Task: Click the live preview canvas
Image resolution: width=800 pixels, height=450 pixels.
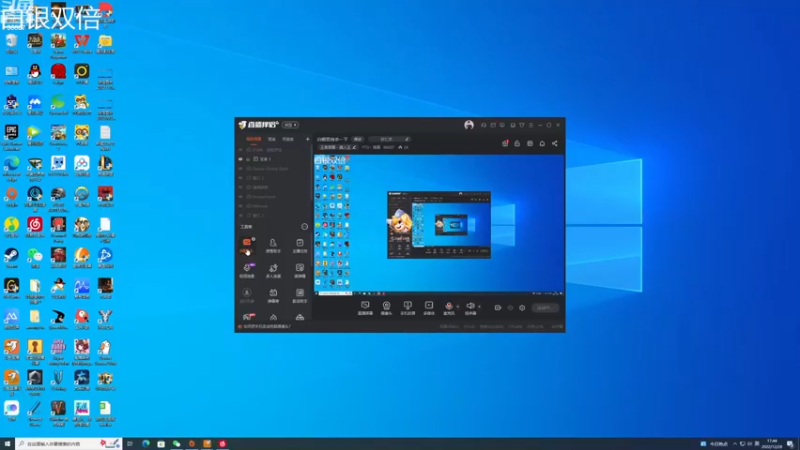Action: point(439,224)
